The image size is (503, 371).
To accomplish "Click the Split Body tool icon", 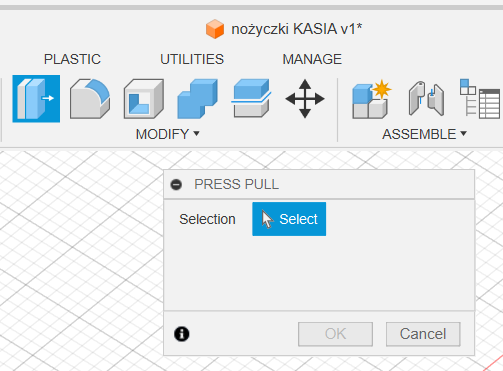I will coord(251,98).
